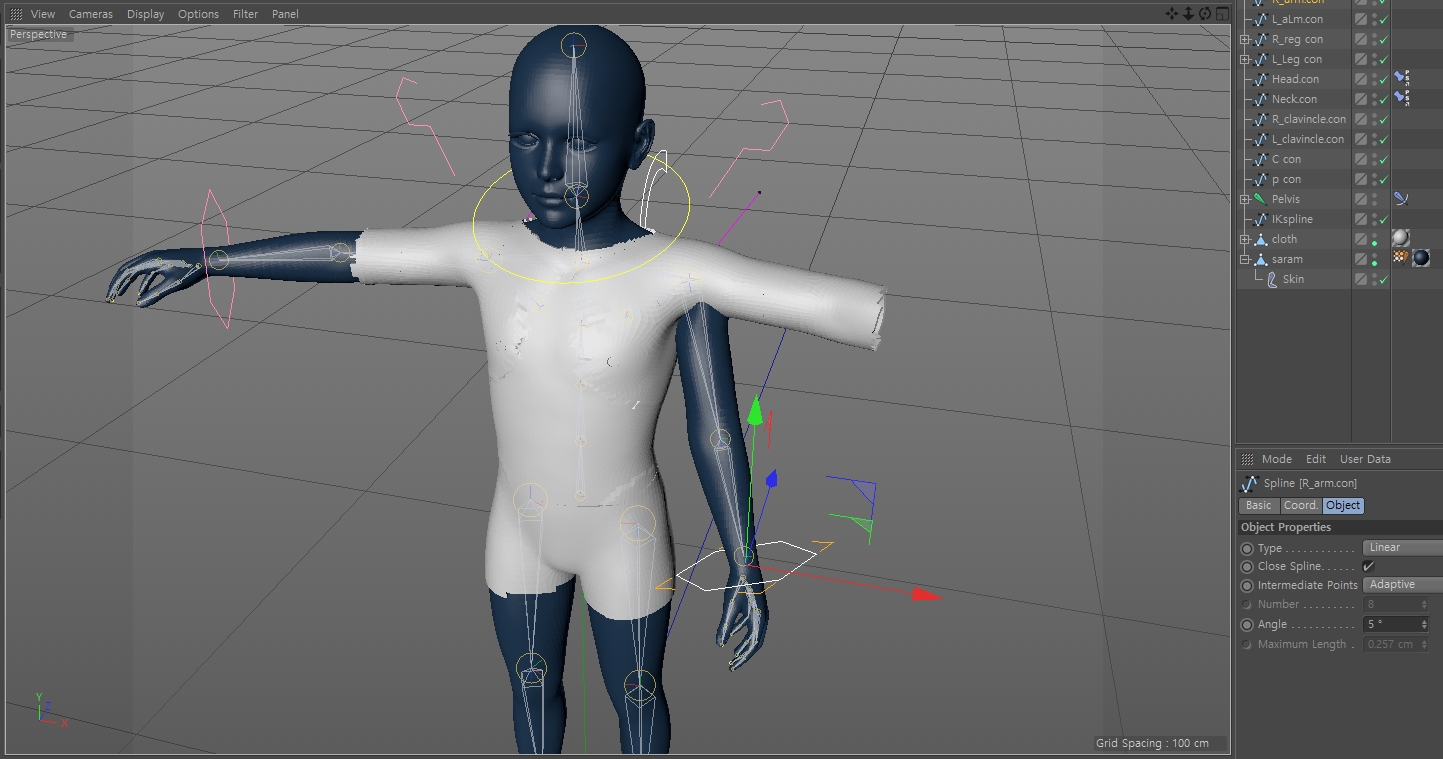Select R_clavincle.con in object list
This screenshot has width=1443, height=759.
1309,119
